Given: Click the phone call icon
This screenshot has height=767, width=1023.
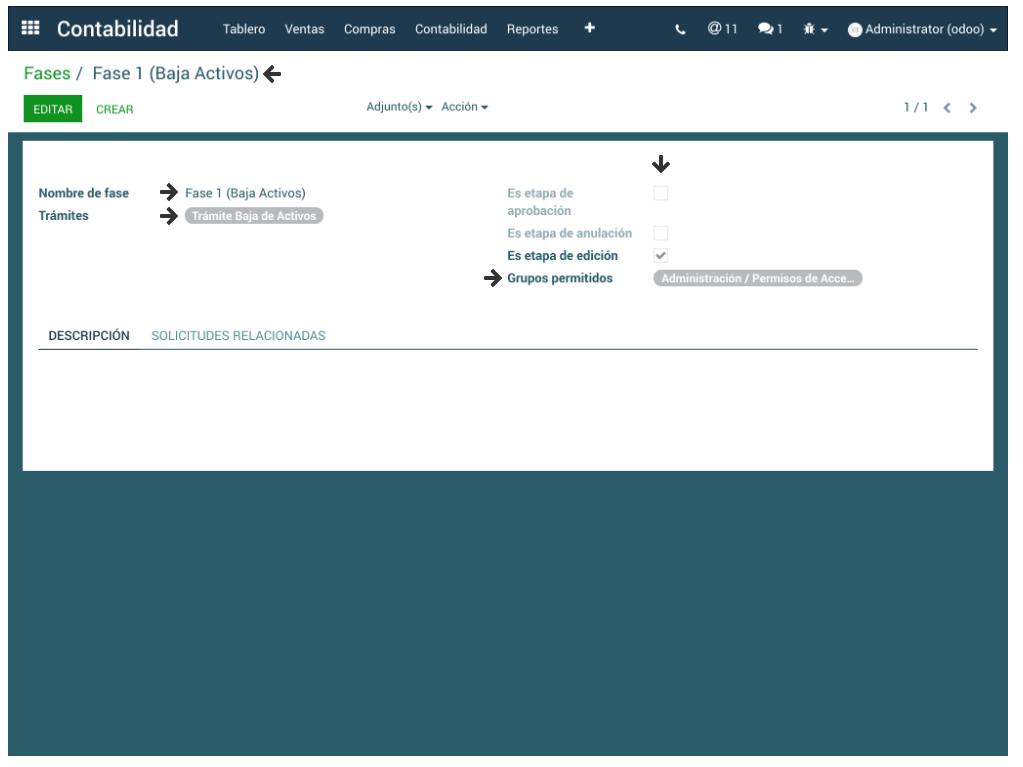Looking at the screenshot, I should click(x=681, y=30).
